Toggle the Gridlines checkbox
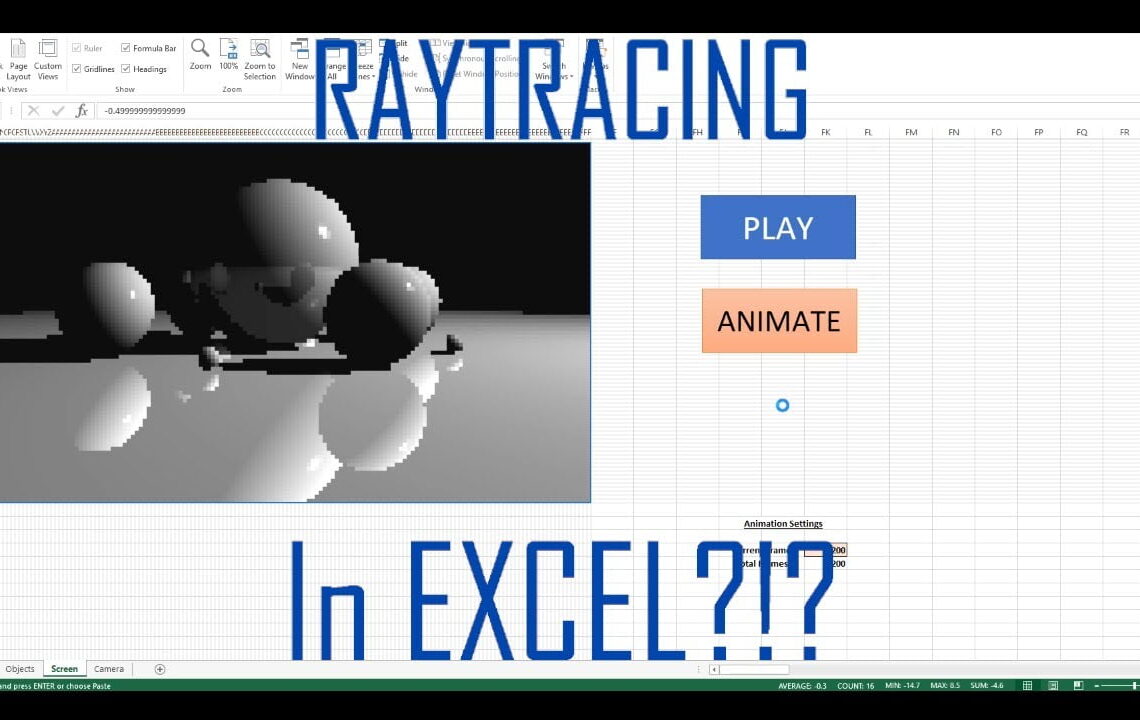This screenshot has width=1140, height=720. pos(76,68)
